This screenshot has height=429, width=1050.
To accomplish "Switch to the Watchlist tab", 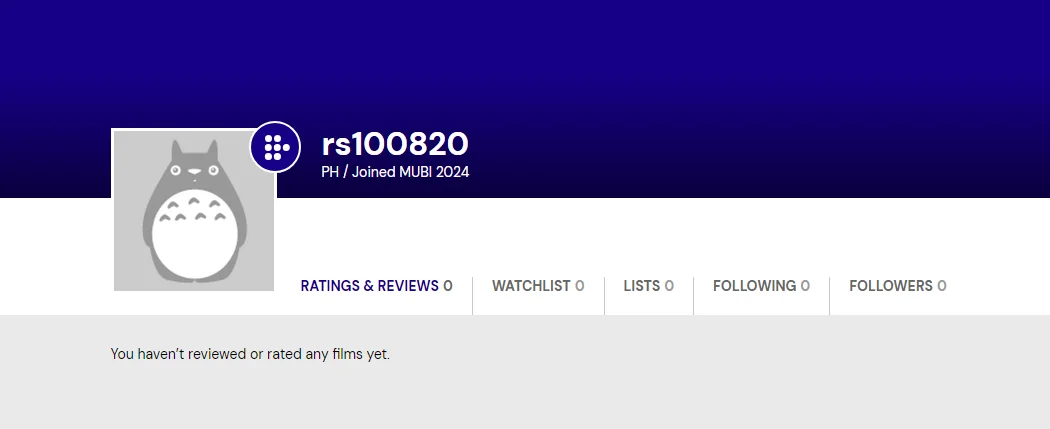I will point(538,286).
